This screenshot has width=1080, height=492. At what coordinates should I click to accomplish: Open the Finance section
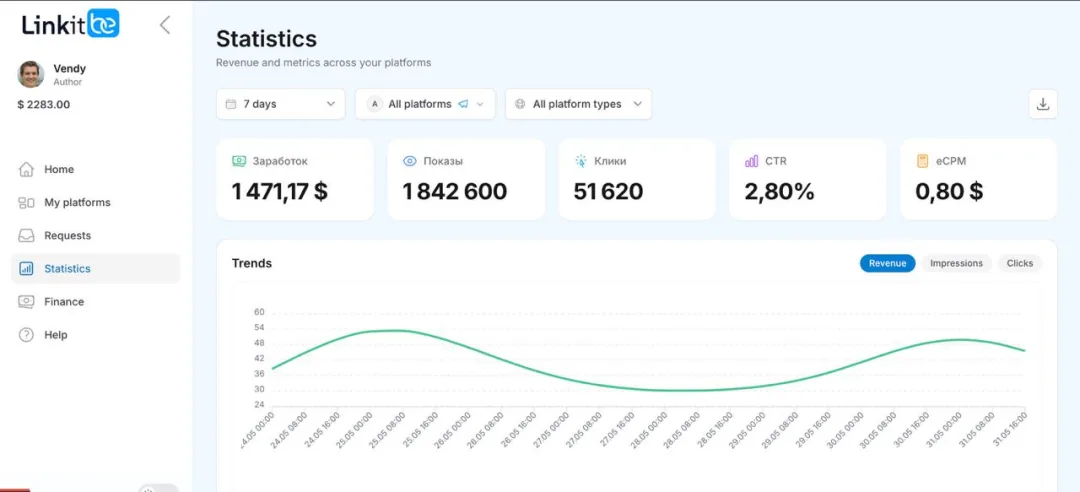point(95,302)
